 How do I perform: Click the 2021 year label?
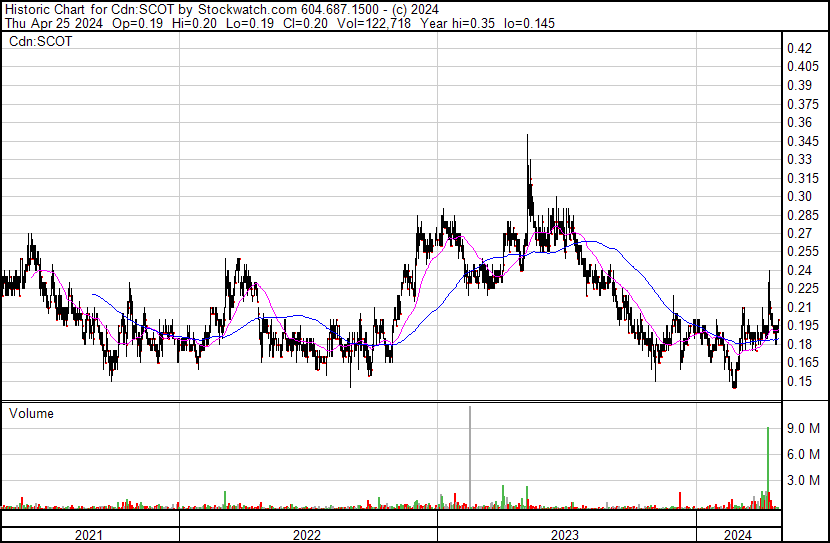[88, 535]
